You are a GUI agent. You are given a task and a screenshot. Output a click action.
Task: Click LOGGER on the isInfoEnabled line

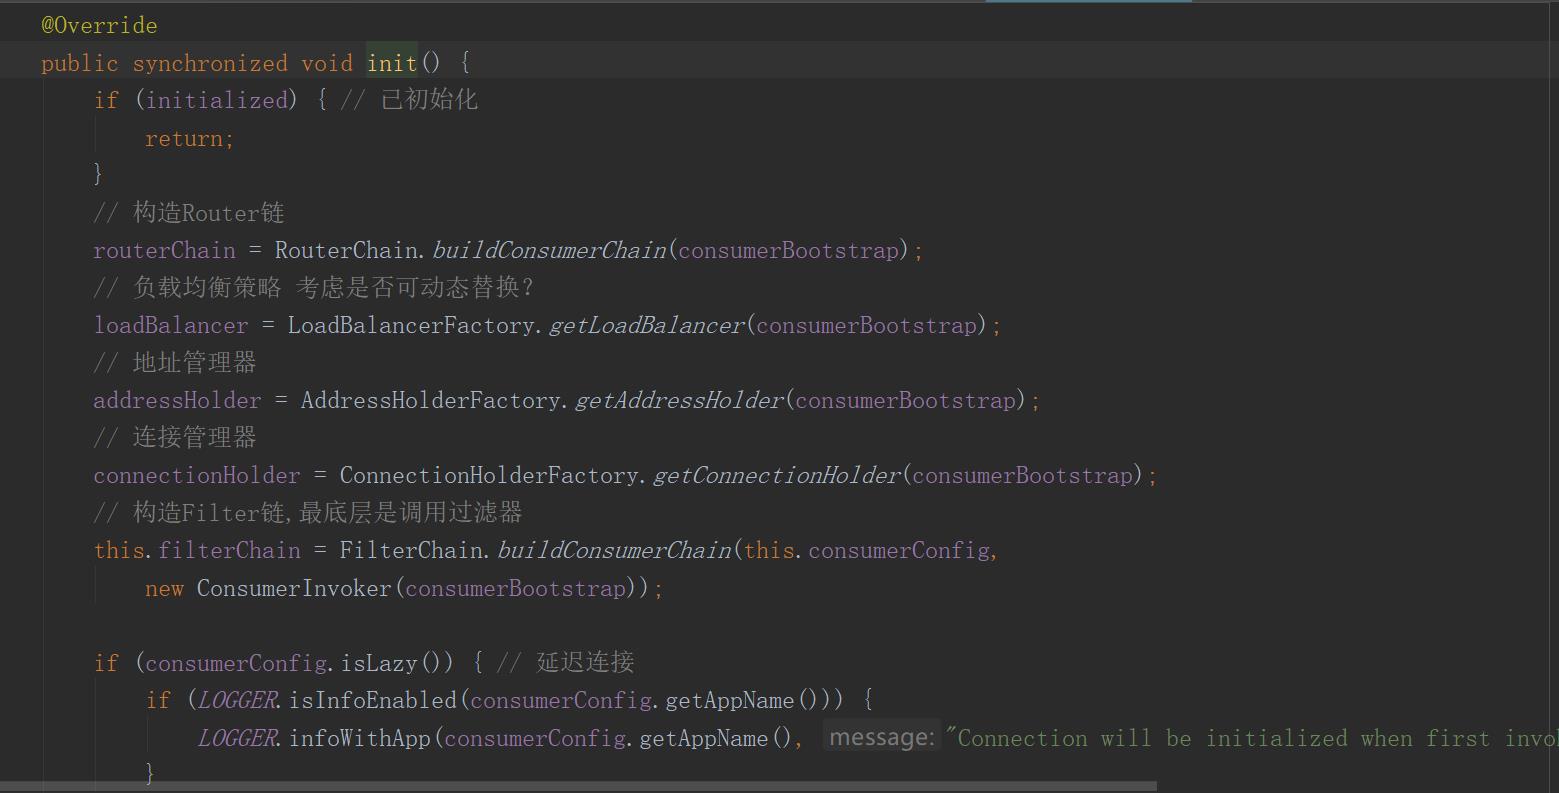237,700
